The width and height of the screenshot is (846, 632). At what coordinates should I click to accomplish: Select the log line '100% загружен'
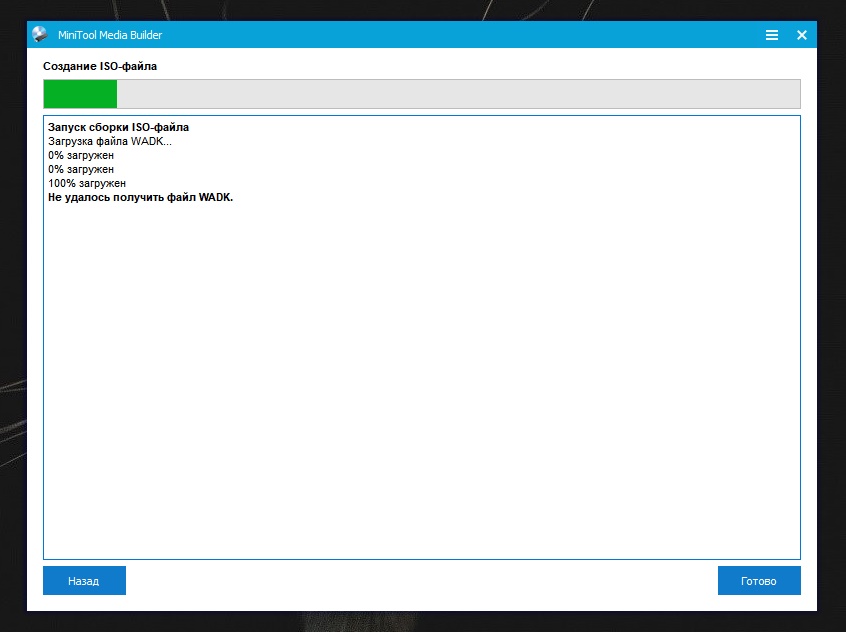(87, 184)
